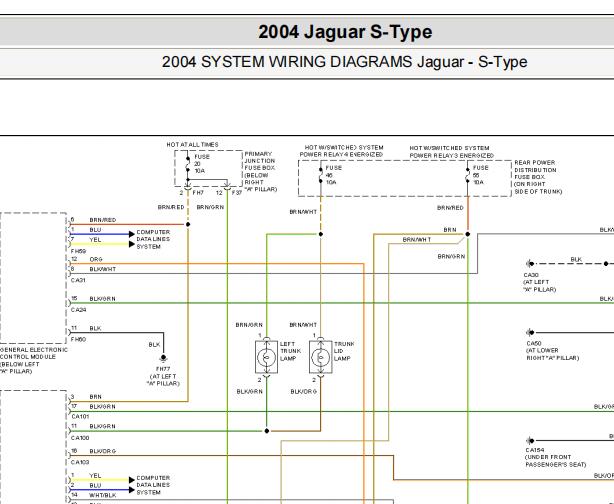Click the "ORG" wire label at pin 12
Image resolution: width=614 pixels, height=504 pixels.
tap(96, 259)
